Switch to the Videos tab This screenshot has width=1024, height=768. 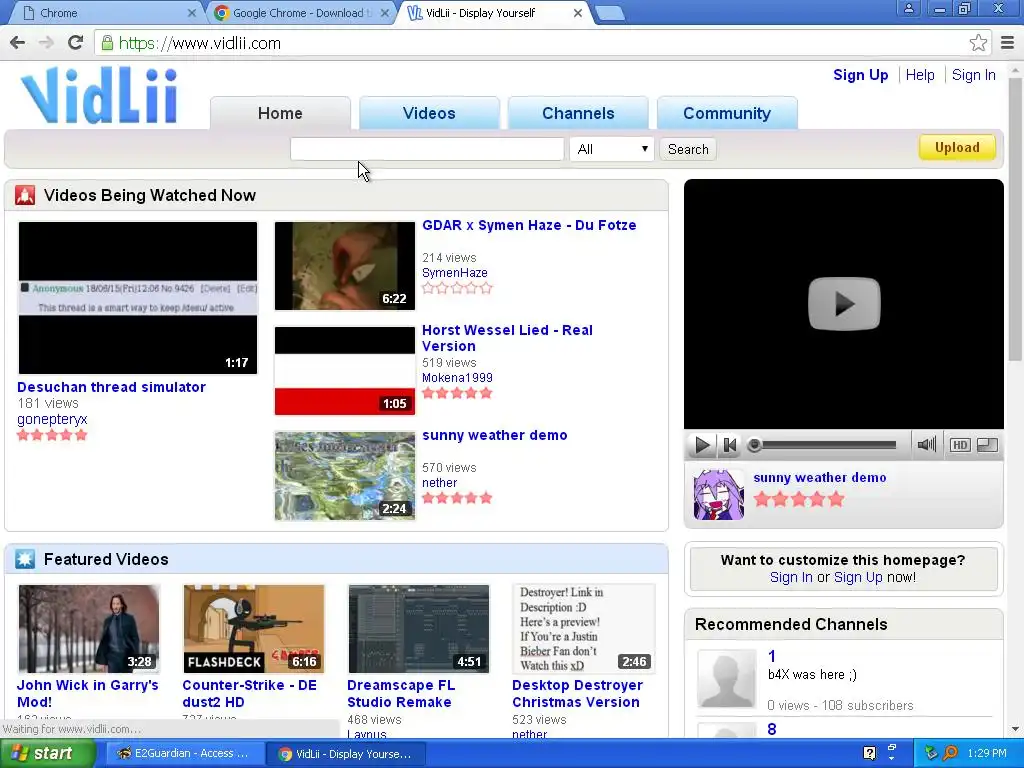pos(429,113)
